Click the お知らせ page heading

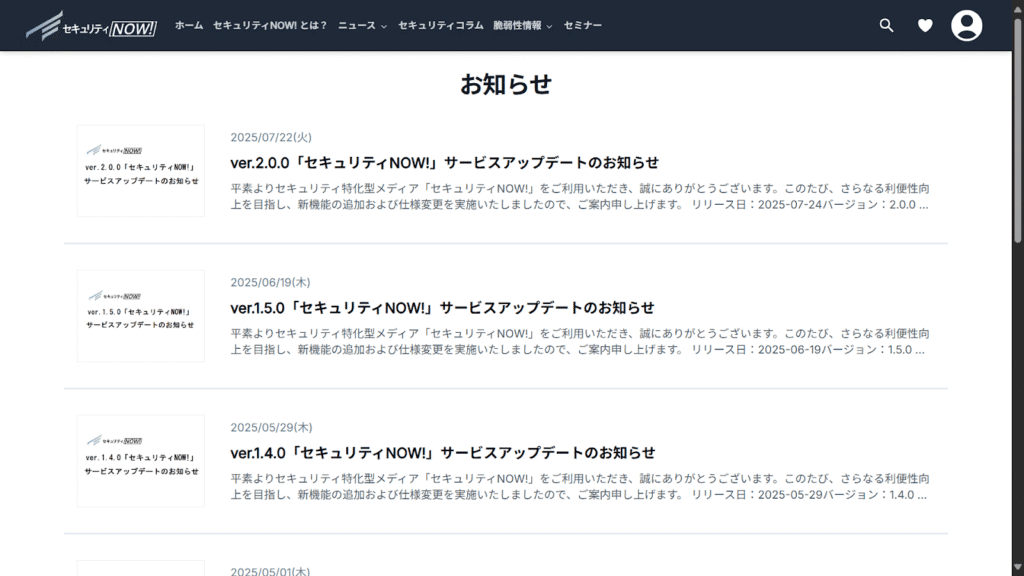(x=506, y=84)
